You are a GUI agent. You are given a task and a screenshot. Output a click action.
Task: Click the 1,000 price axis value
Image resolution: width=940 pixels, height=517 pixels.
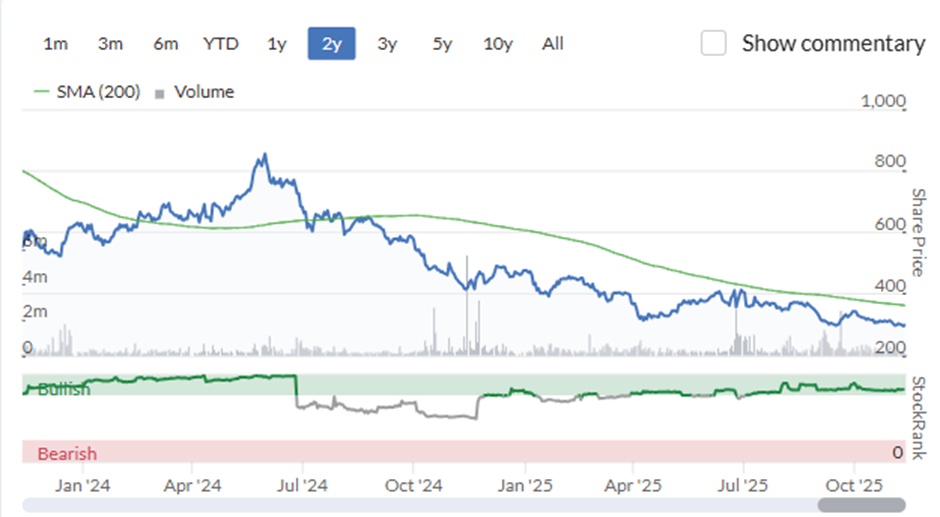pyautogui.click(x=884, y=101)
